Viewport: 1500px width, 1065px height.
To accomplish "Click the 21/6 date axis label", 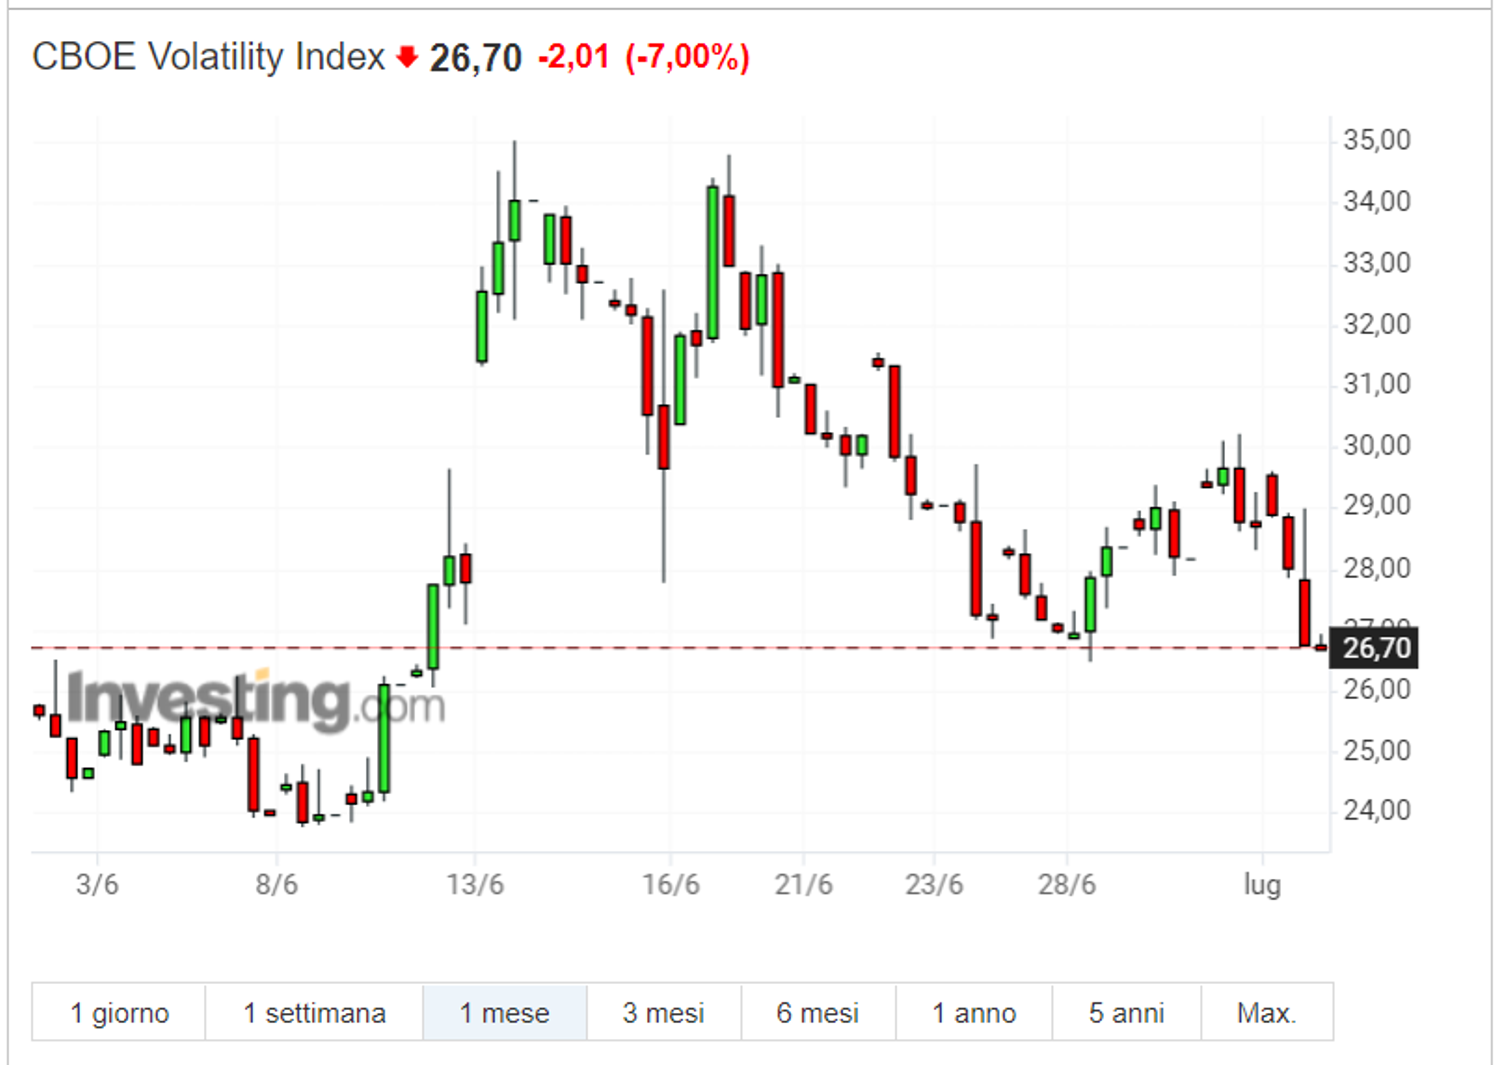I will point(803,884).
